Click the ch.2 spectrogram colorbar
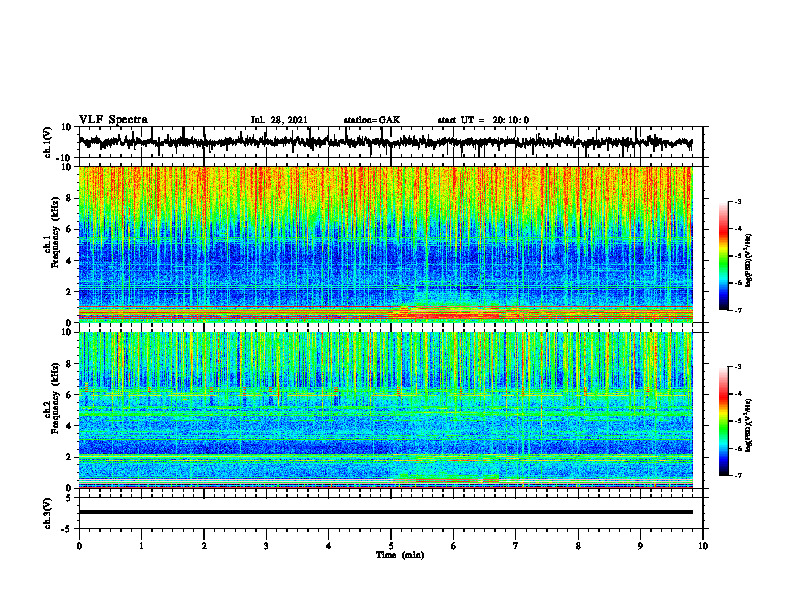 [x=723, y=421]
